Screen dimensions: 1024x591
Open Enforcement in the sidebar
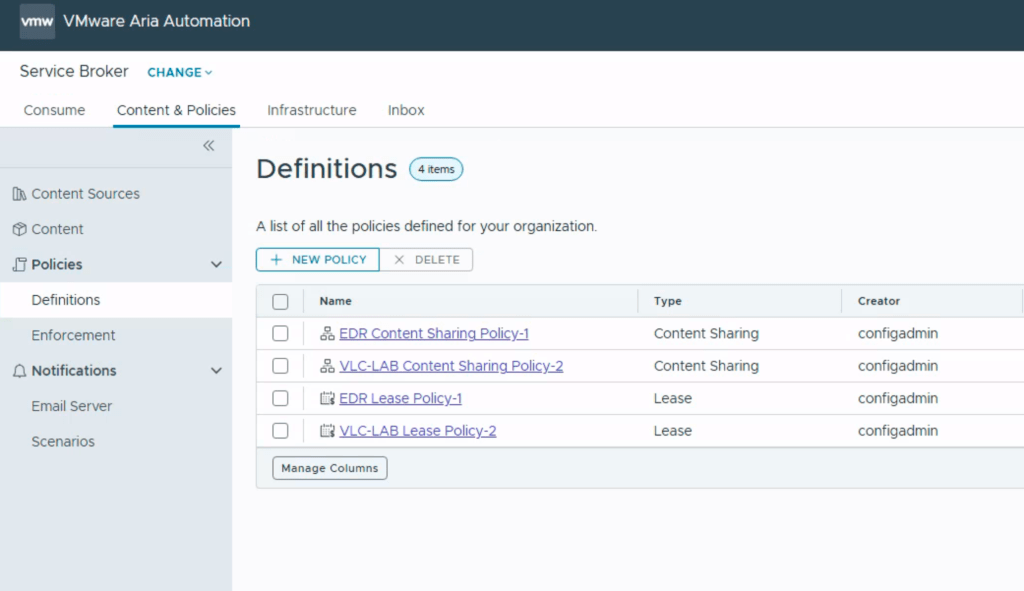pos(73,335)
